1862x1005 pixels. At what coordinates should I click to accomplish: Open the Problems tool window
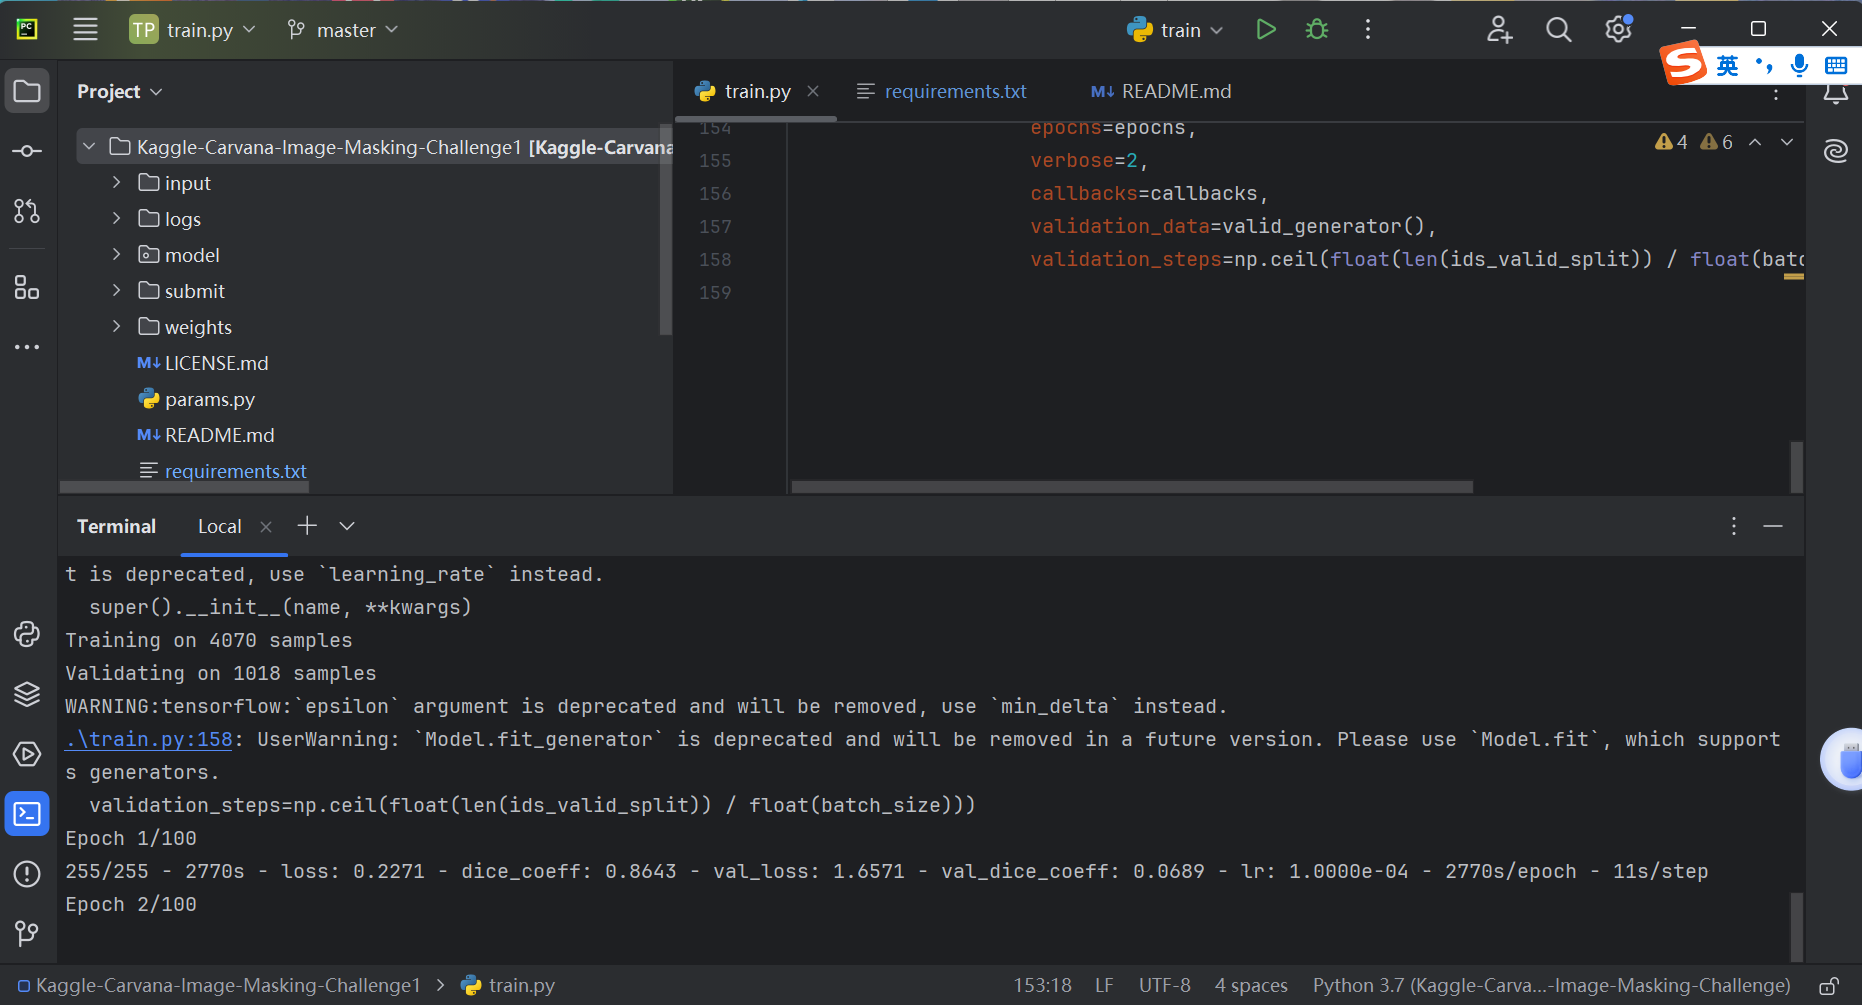point(27,874)
